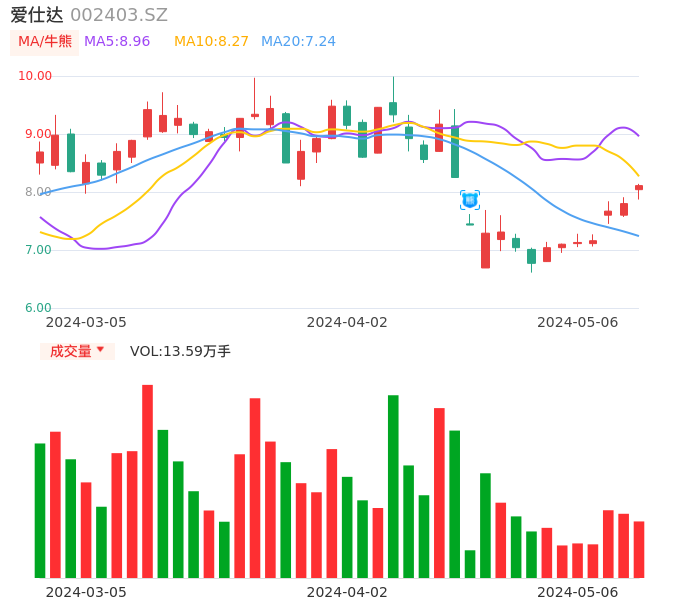Click the blue bear (熊) signal marker
Image resolution: width=686 pixels, height=606 pixels.
[470, 200]
